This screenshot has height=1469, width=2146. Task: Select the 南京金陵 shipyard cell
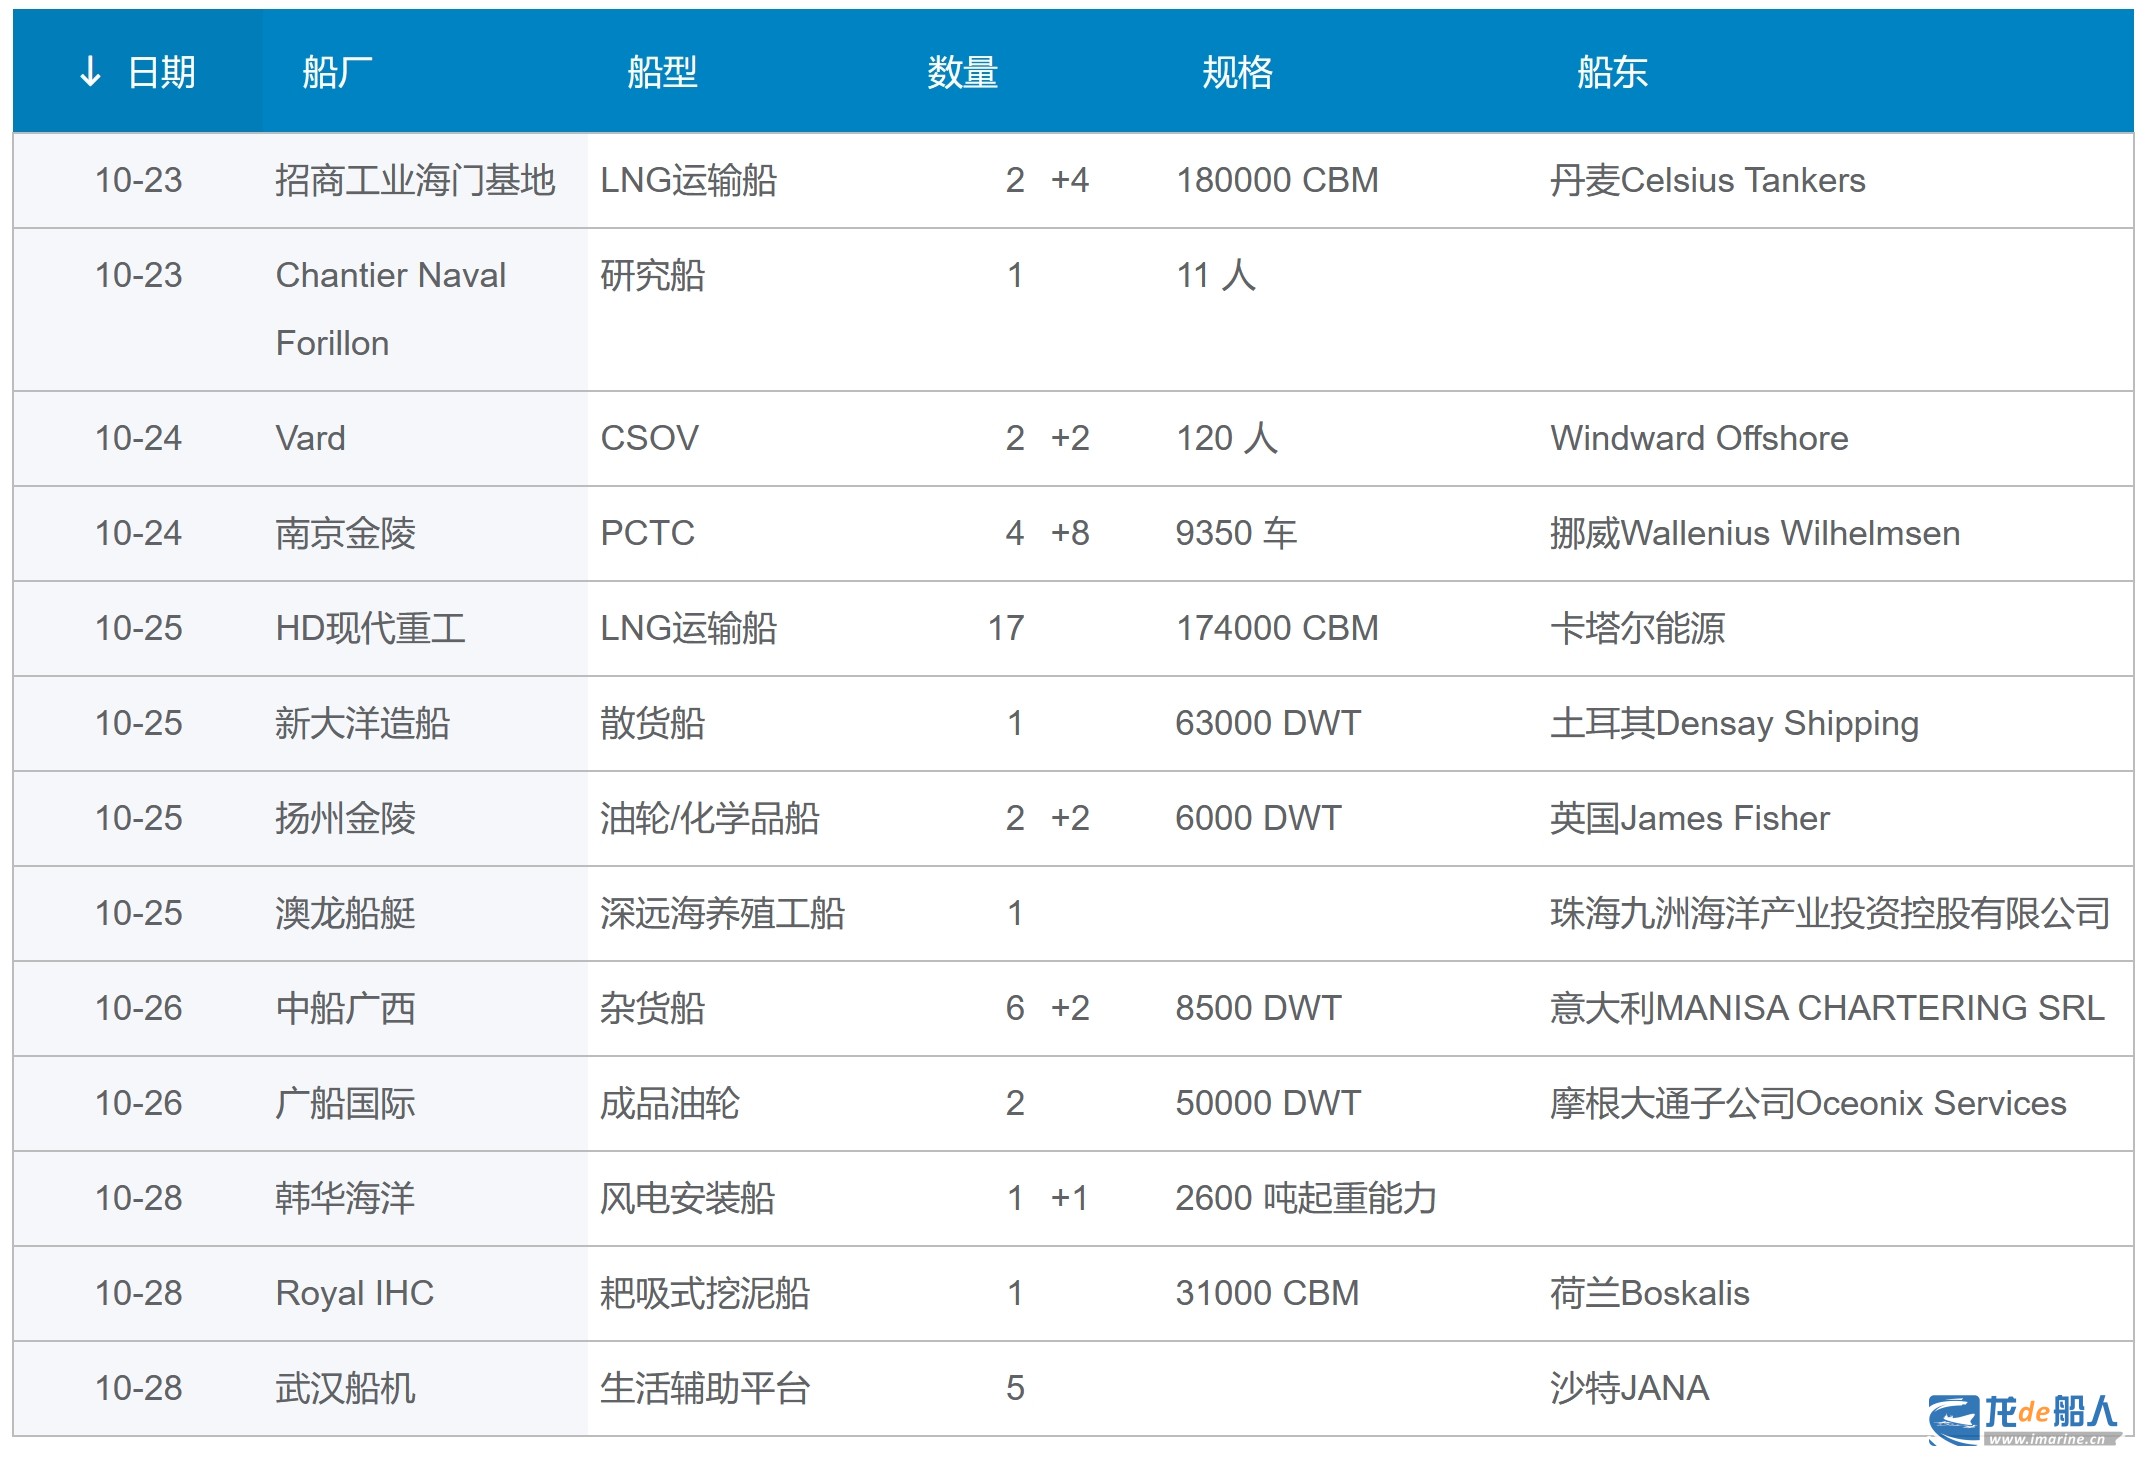pos(345,533)
